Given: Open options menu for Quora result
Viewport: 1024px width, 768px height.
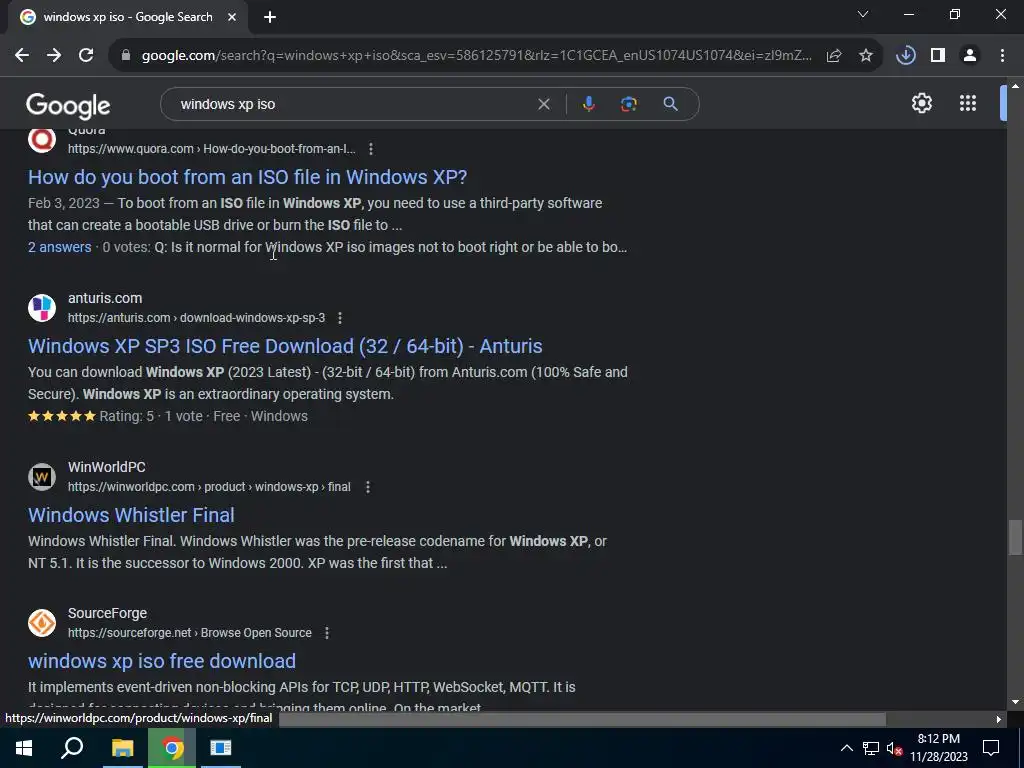Looking at the screenshot, I should point(371,149).
